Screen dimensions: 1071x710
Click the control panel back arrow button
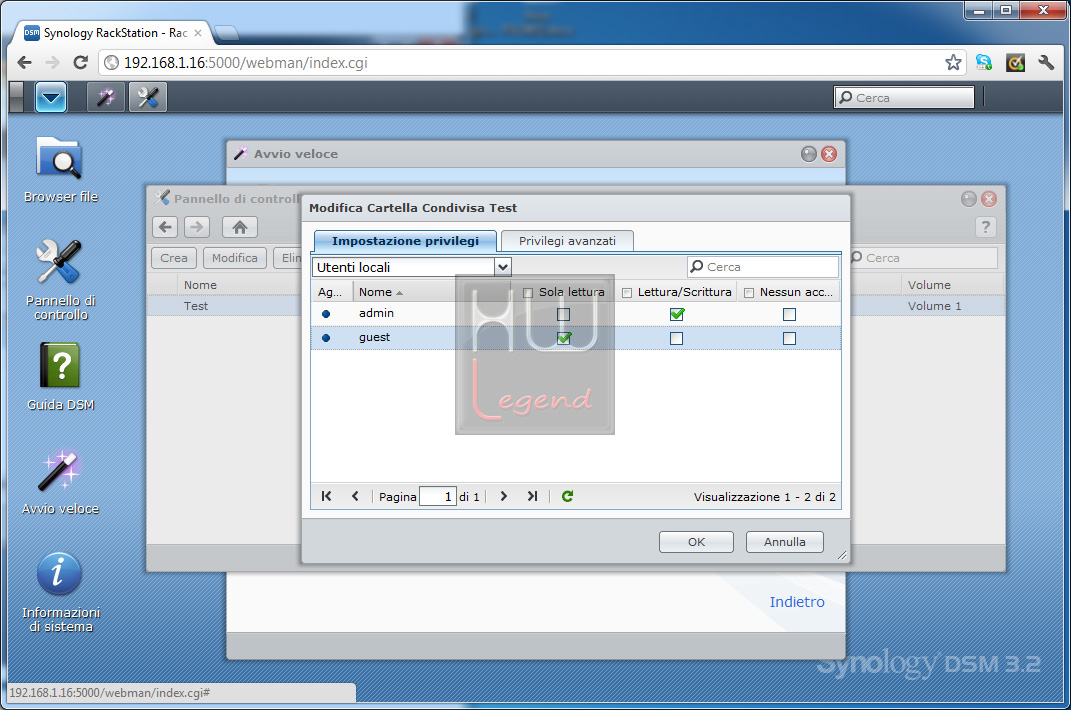click(165, 227)
